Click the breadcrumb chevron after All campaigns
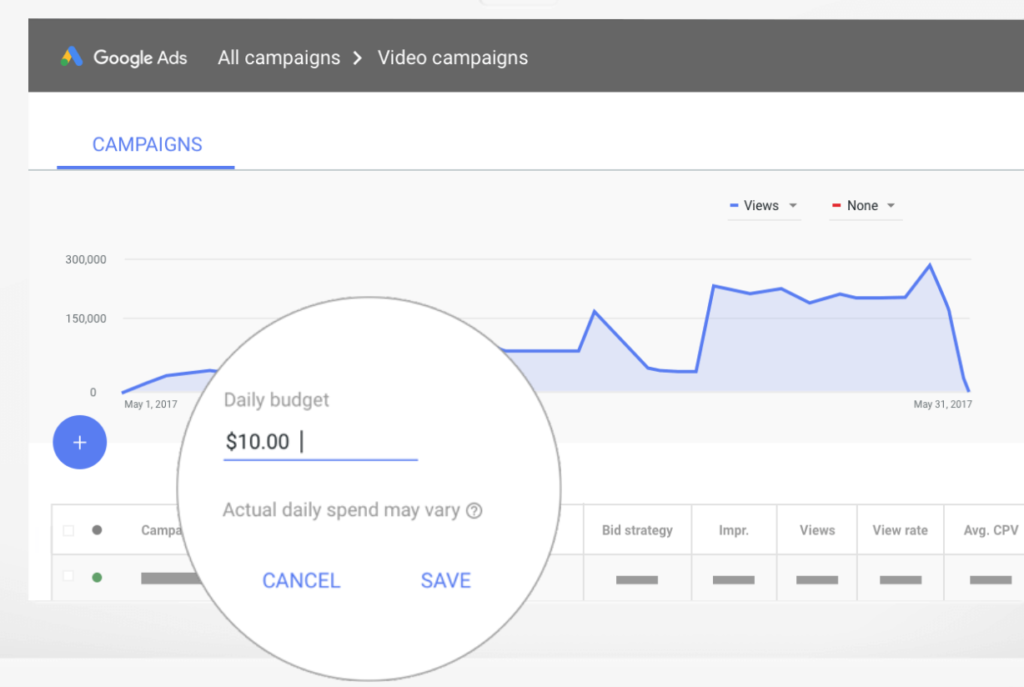This screenshot has width=1024, height=687. [357, 58]
